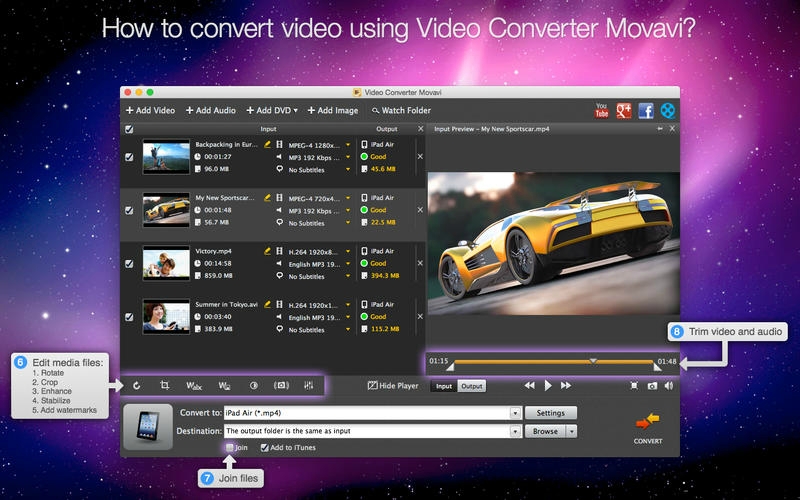The width and height of the screenshot is (800, 500).
Task: Expand Victory.mp4 H.264 video dropdown
Action: point(348,252)
